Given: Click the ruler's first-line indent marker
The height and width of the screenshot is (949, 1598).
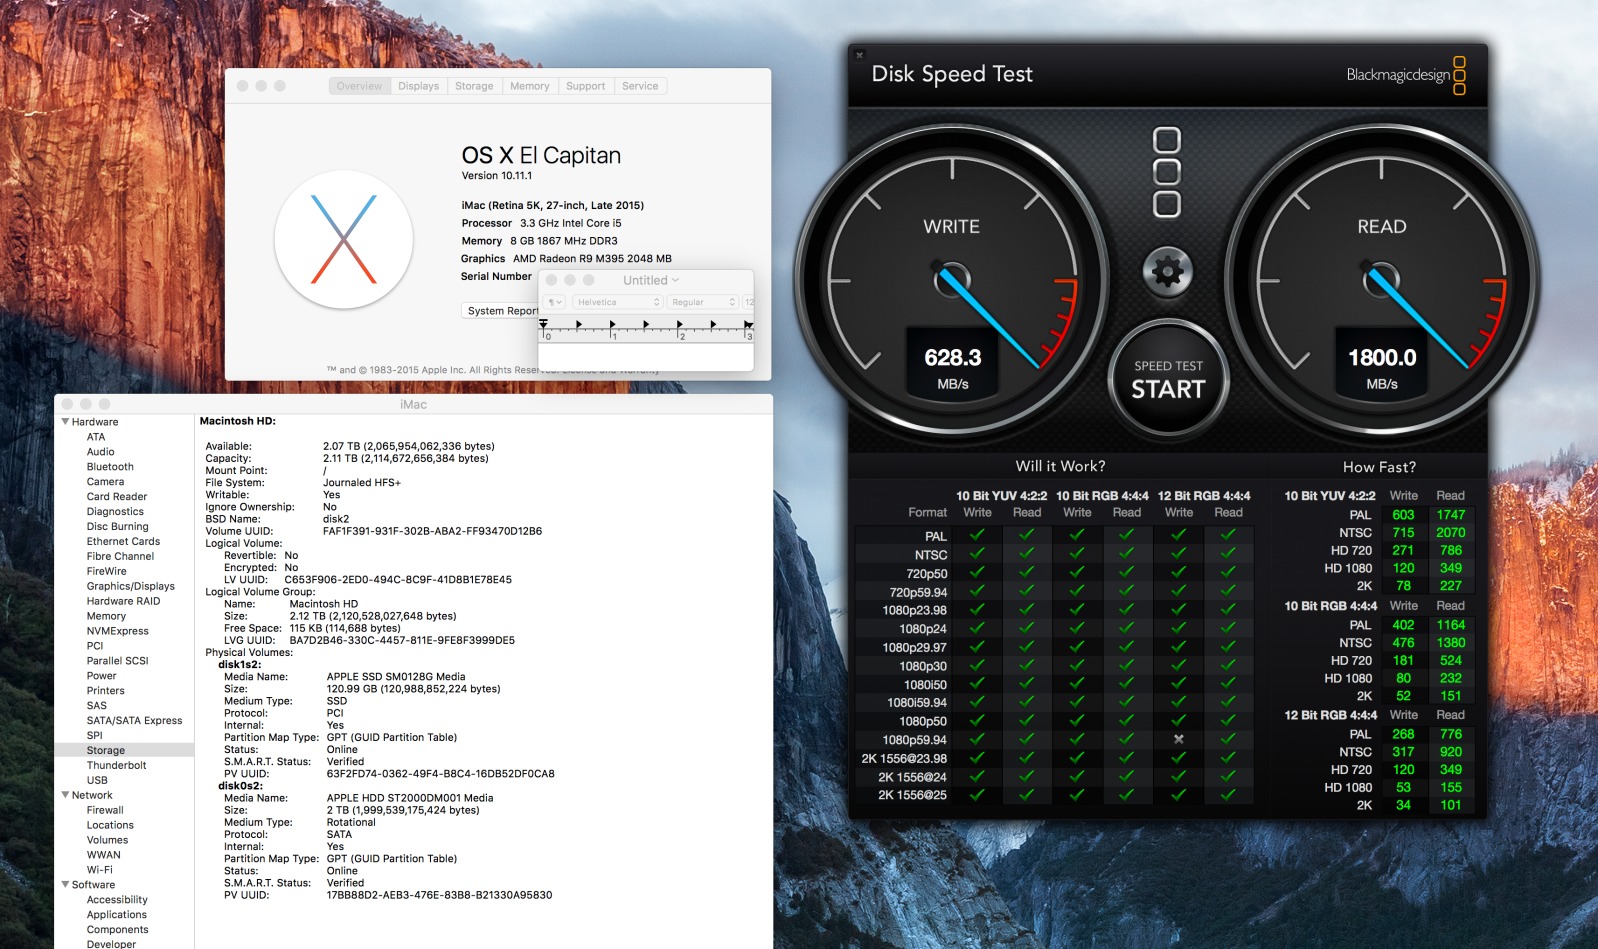Looking at the screenshot, I should point(543,322).
